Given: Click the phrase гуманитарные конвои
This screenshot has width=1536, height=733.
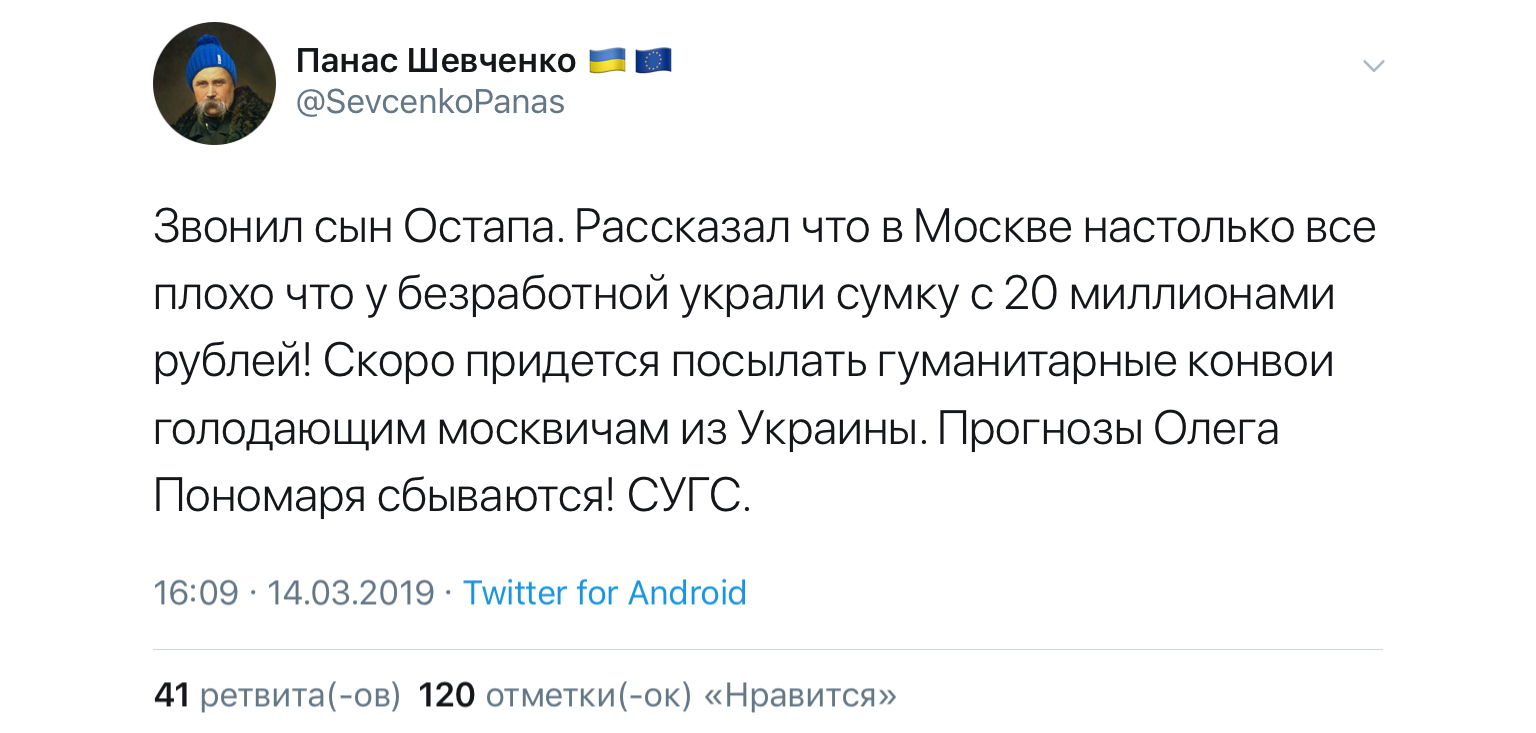Looking at the screenshot, I should (1106, 361).
